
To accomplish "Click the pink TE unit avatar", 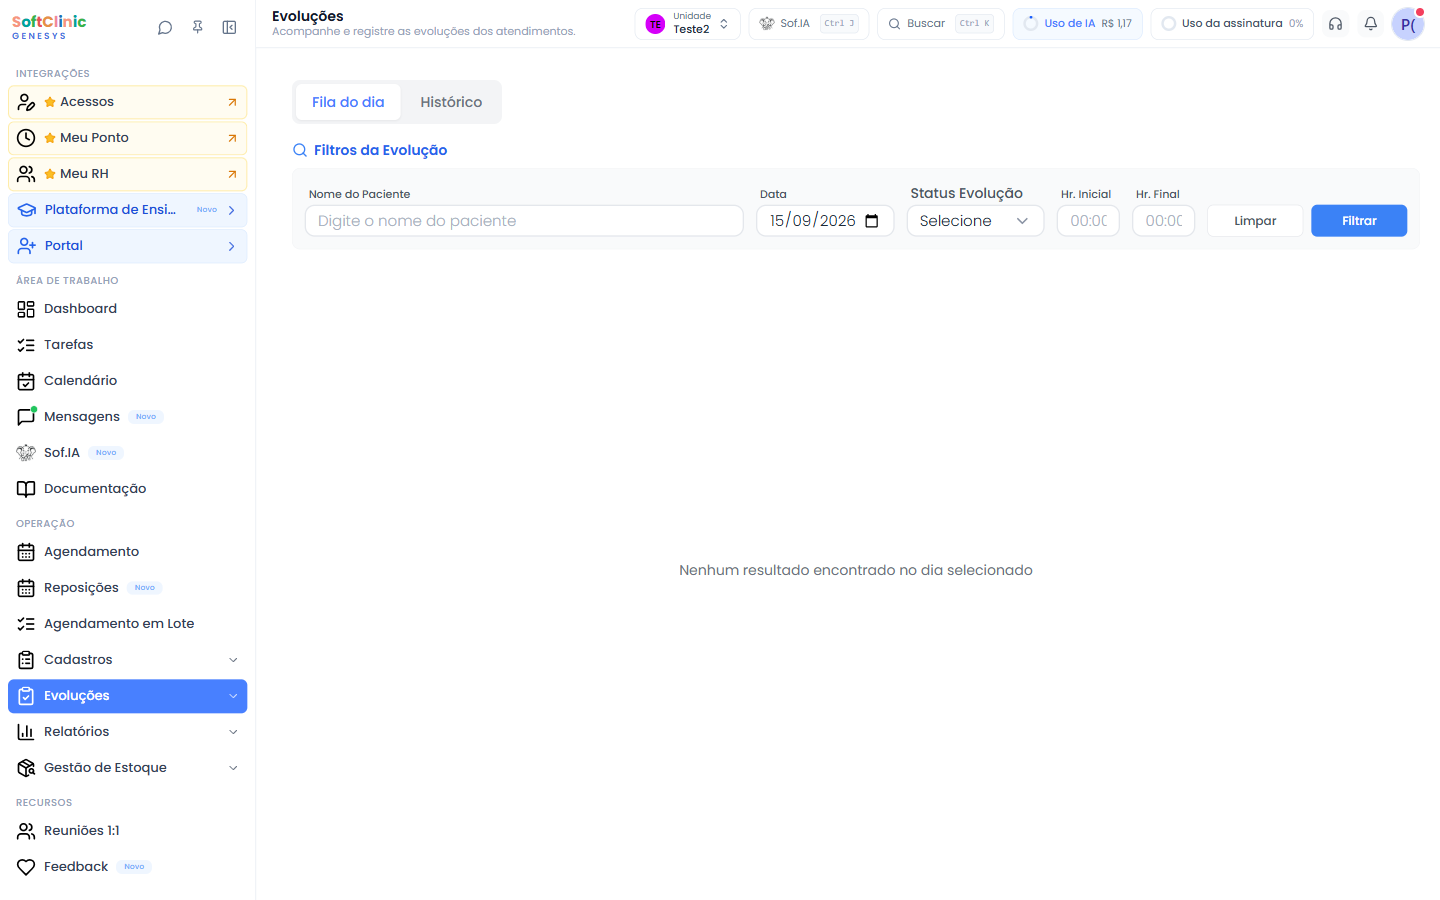I will click(x=655, y=24).
